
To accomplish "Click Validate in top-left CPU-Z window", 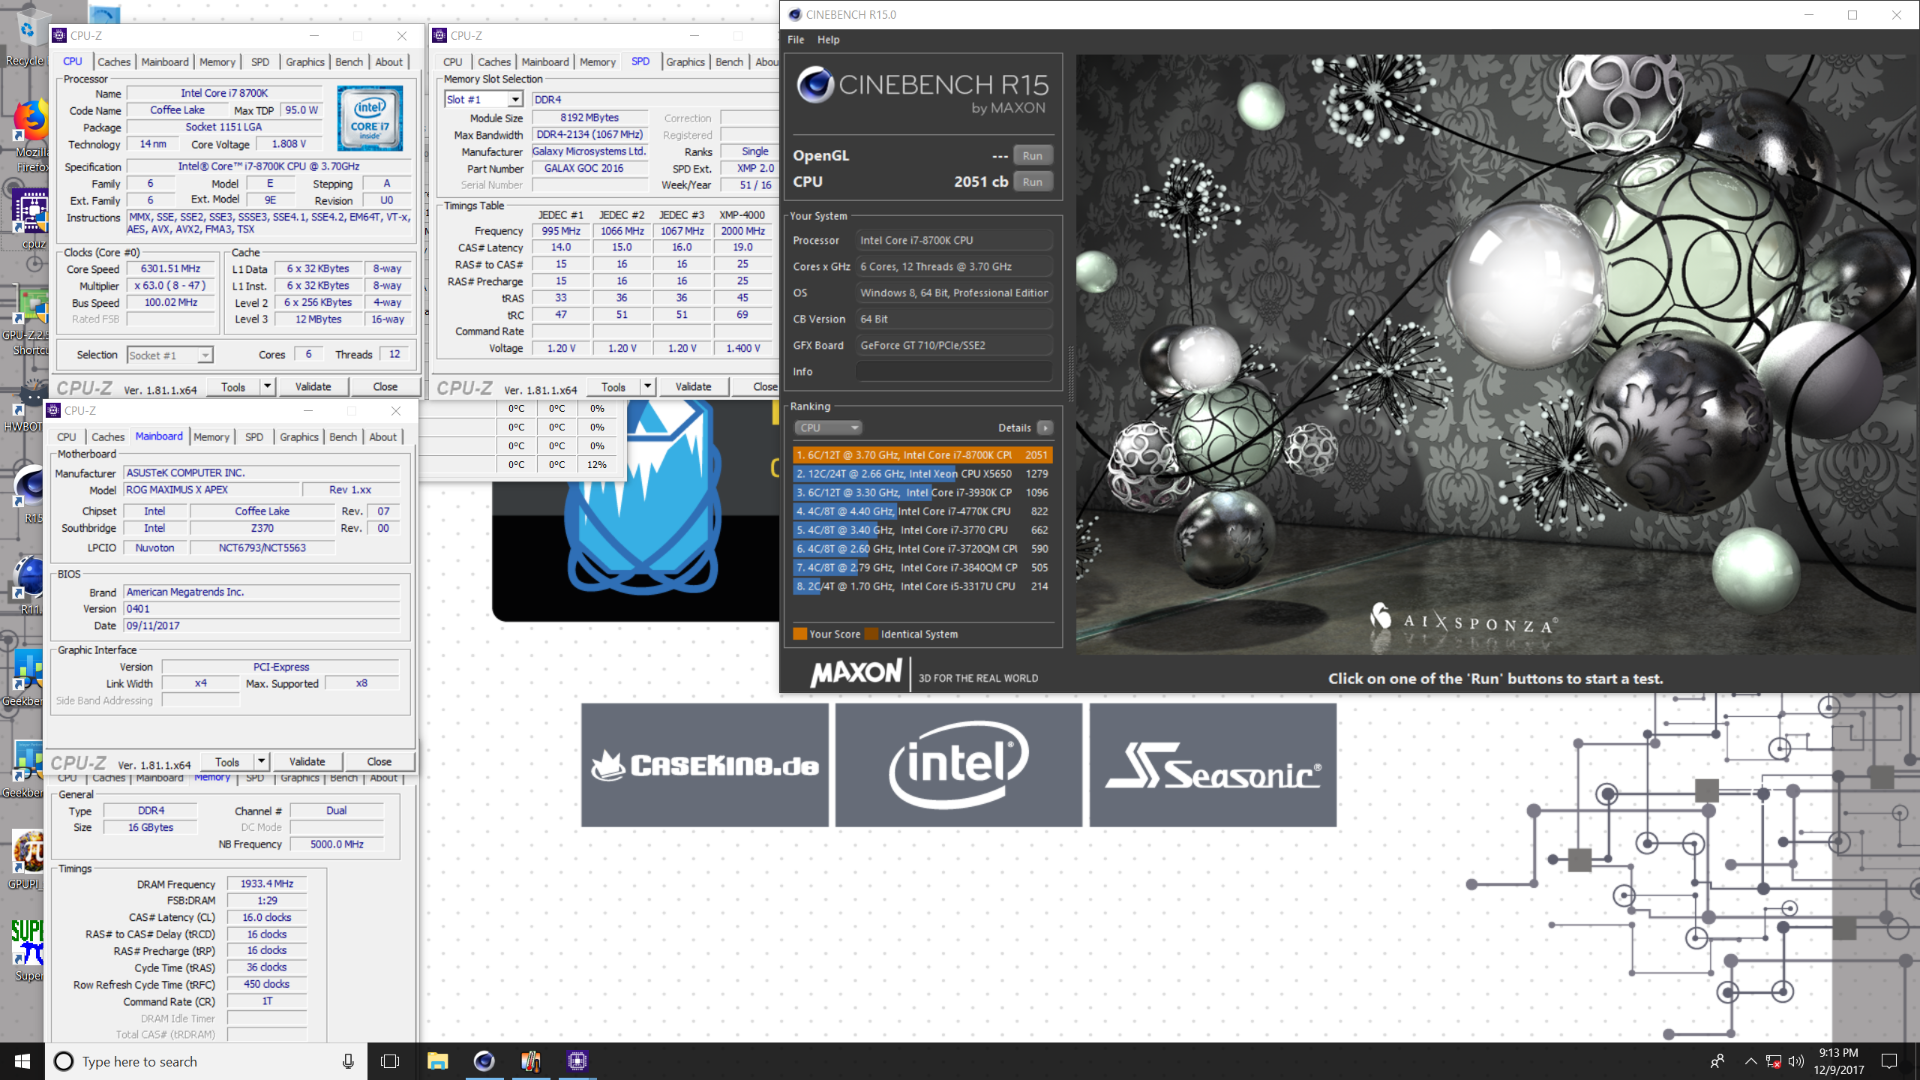I will point(313,387).
